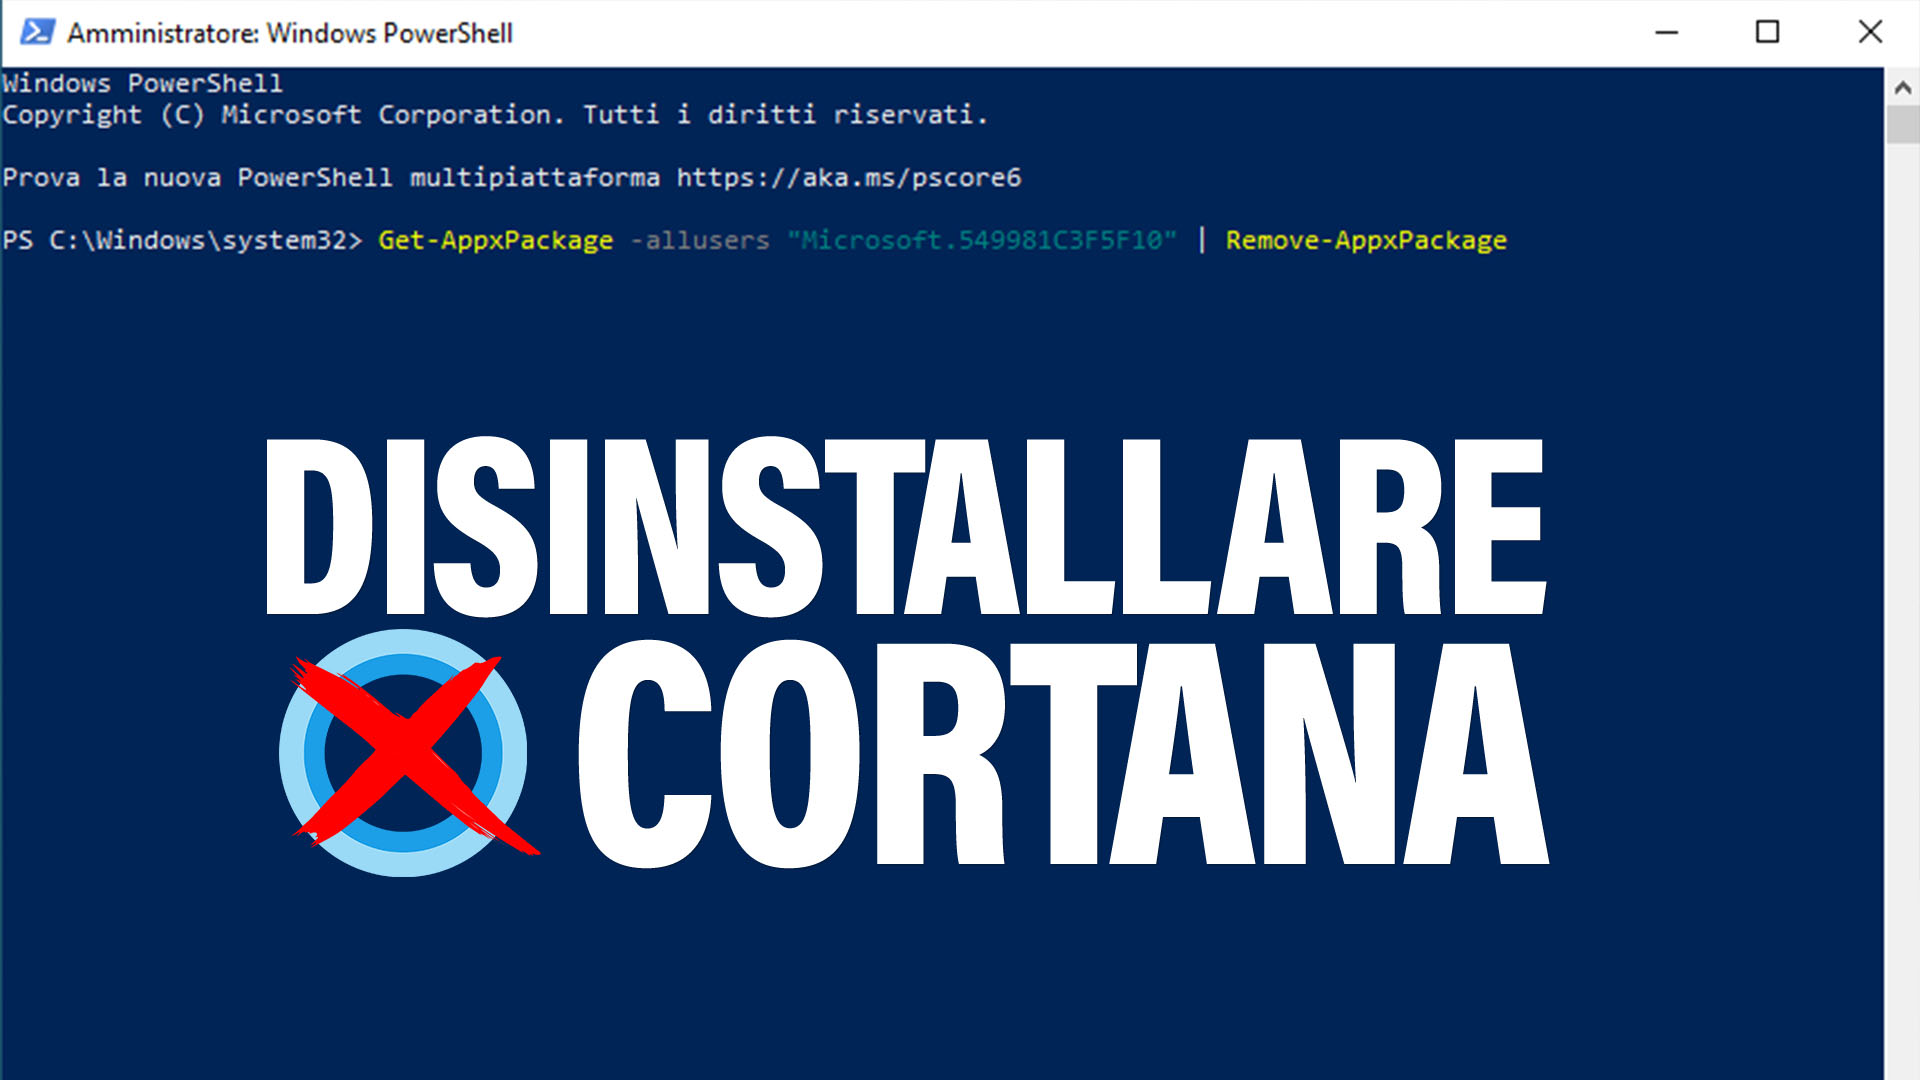Click the vertical scrollbar thumb
Viewport: 1920px width, 1080px height.
click(x=1902, y=125)
